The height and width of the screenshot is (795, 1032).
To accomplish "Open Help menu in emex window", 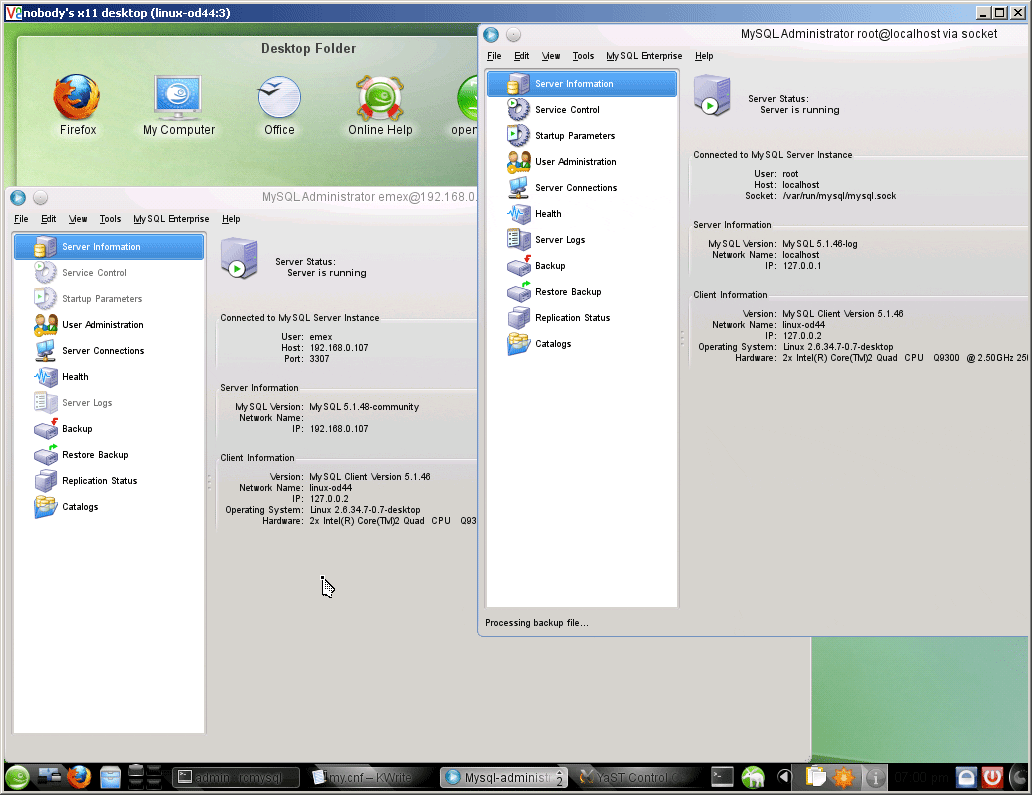I will coord(231,219).
